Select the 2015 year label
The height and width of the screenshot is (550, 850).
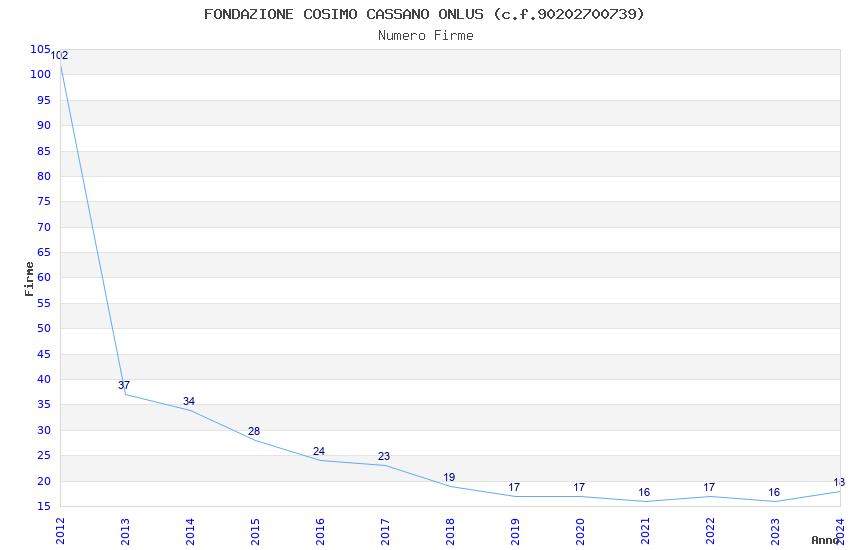pos(255,531)
